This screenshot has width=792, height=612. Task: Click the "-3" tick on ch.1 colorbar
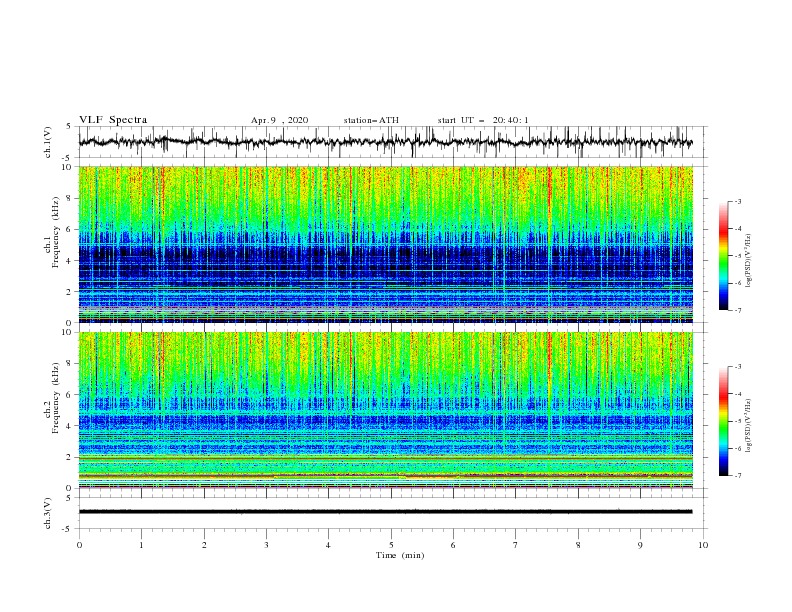737,201
